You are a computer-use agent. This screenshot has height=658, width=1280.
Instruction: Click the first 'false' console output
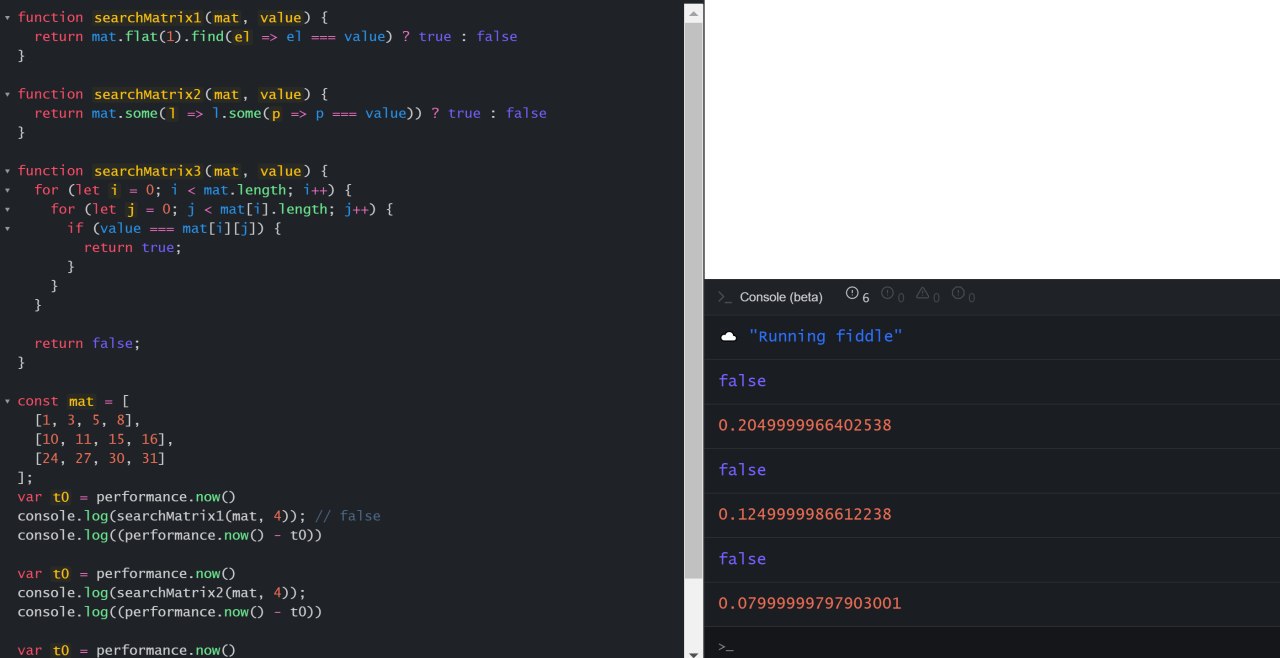[742, 381]
